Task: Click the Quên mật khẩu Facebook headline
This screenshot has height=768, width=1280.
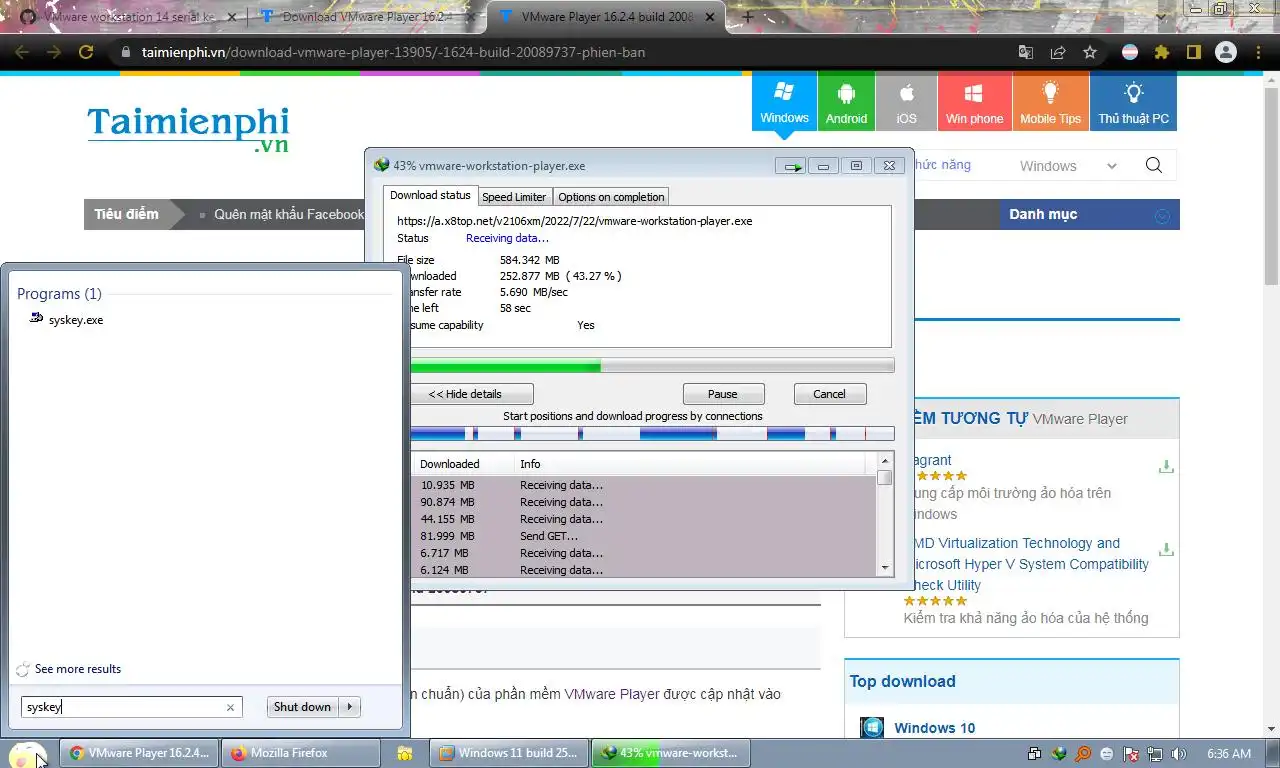Action: [289, 214]
